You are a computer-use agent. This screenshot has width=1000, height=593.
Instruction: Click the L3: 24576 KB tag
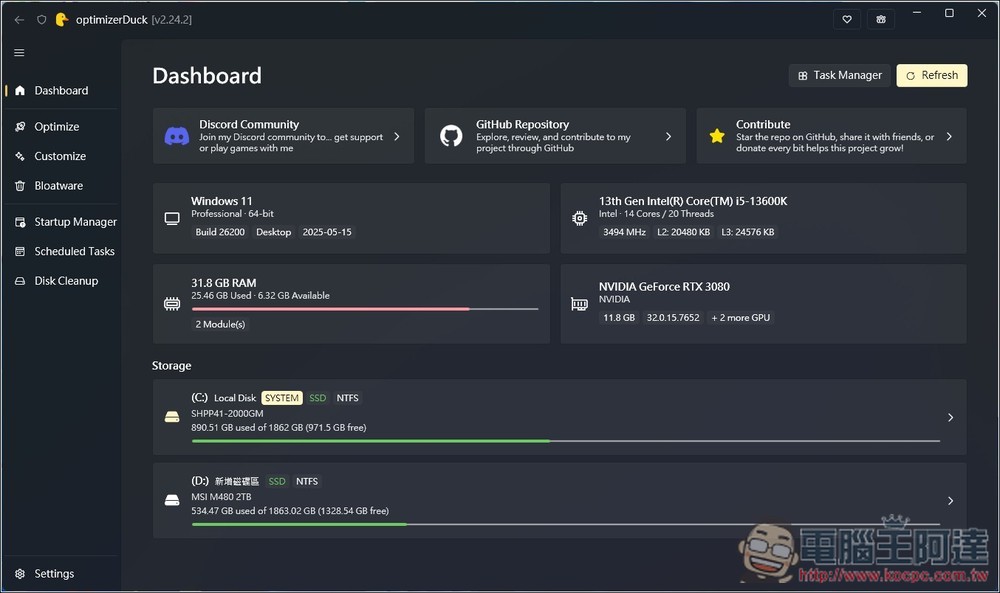click(747, 232)
